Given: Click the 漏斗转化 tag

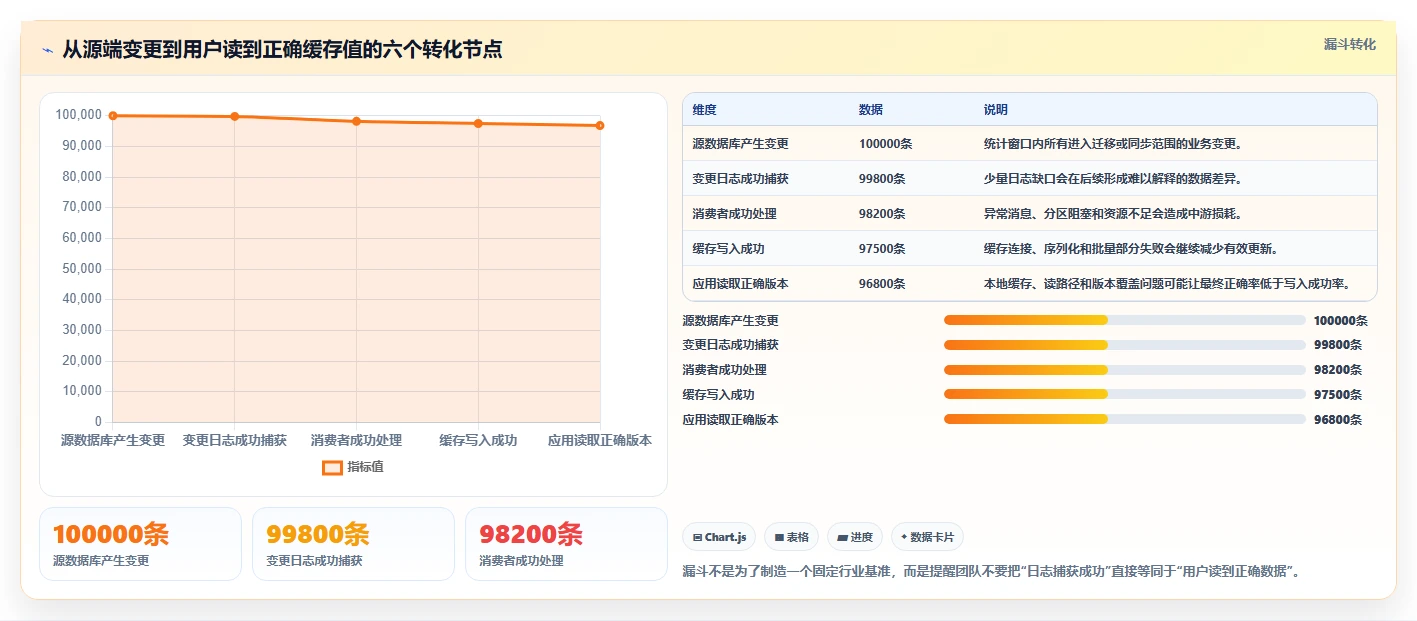Looking at the screenshot, I should 1349,44.
